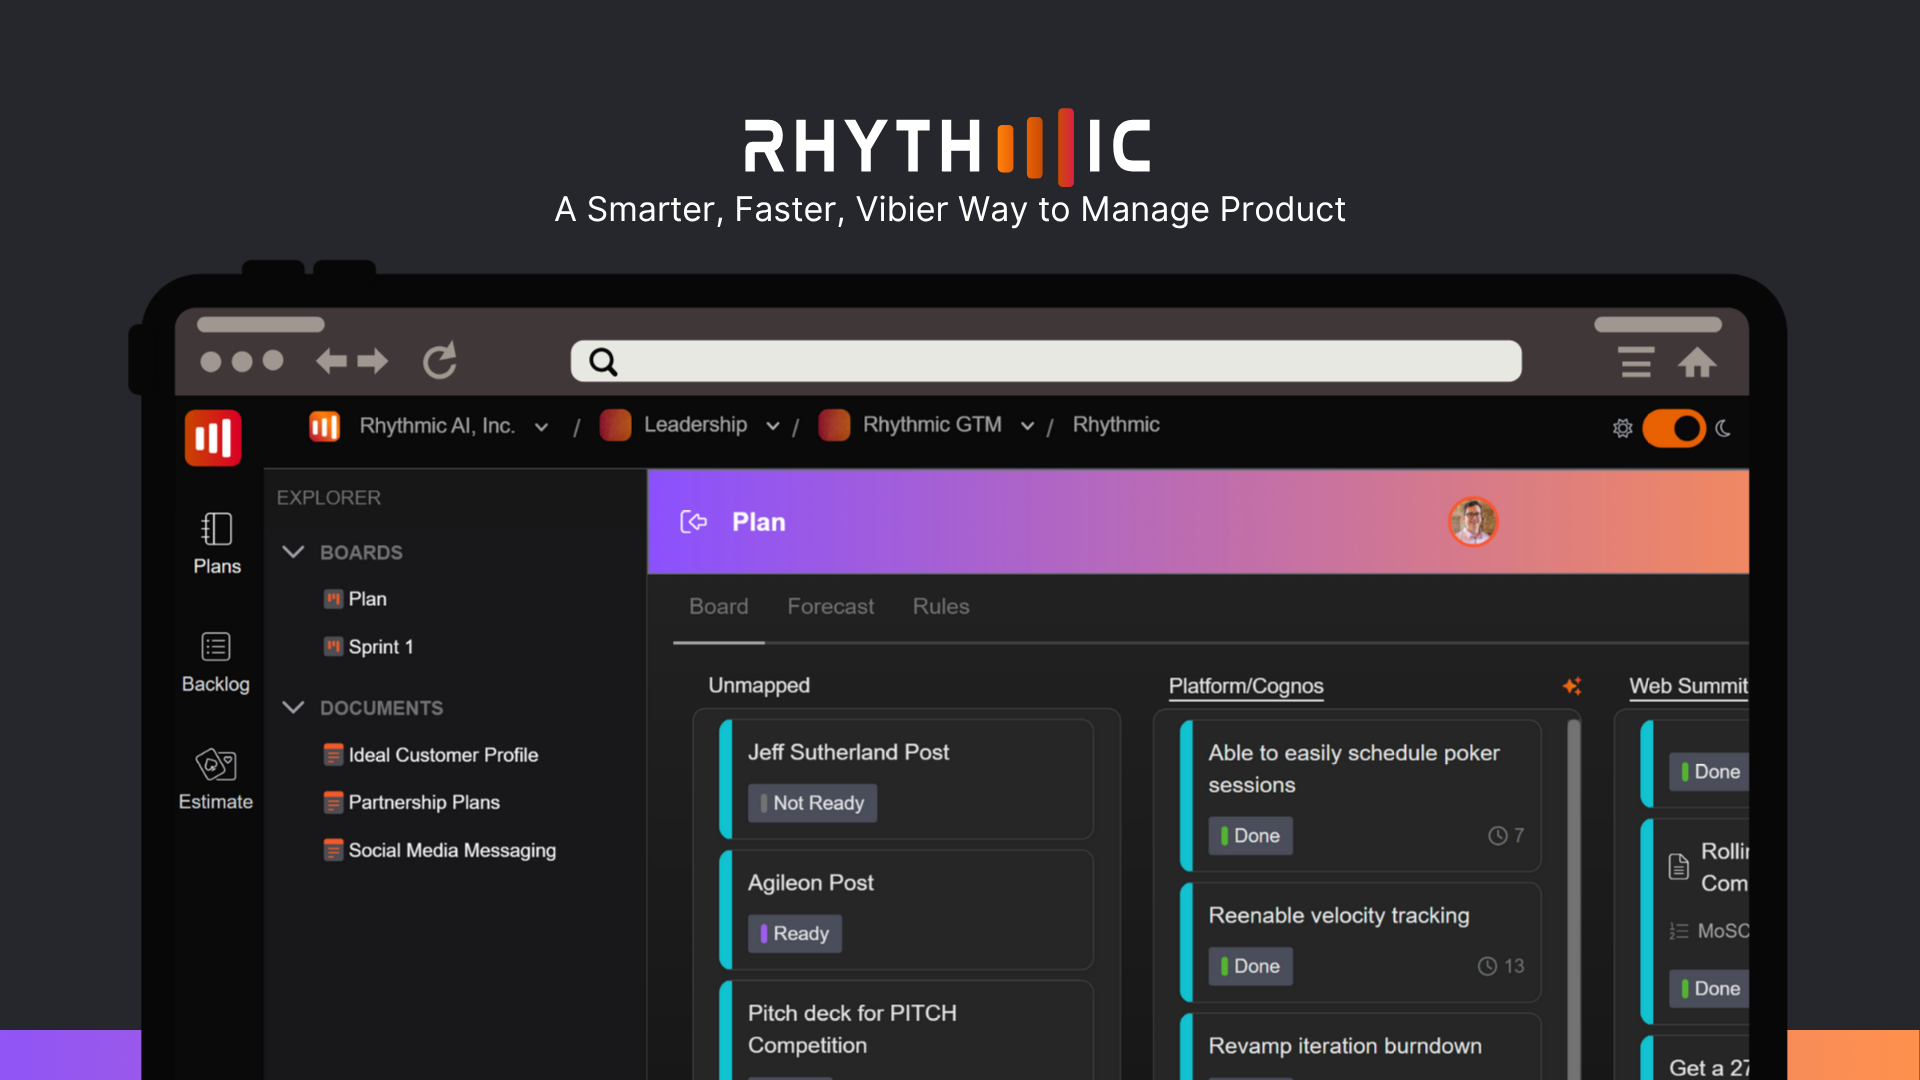Click the exit arrow icon beside Plan header
Viewport: 1920px width, 1080px height.
[693, 521]
